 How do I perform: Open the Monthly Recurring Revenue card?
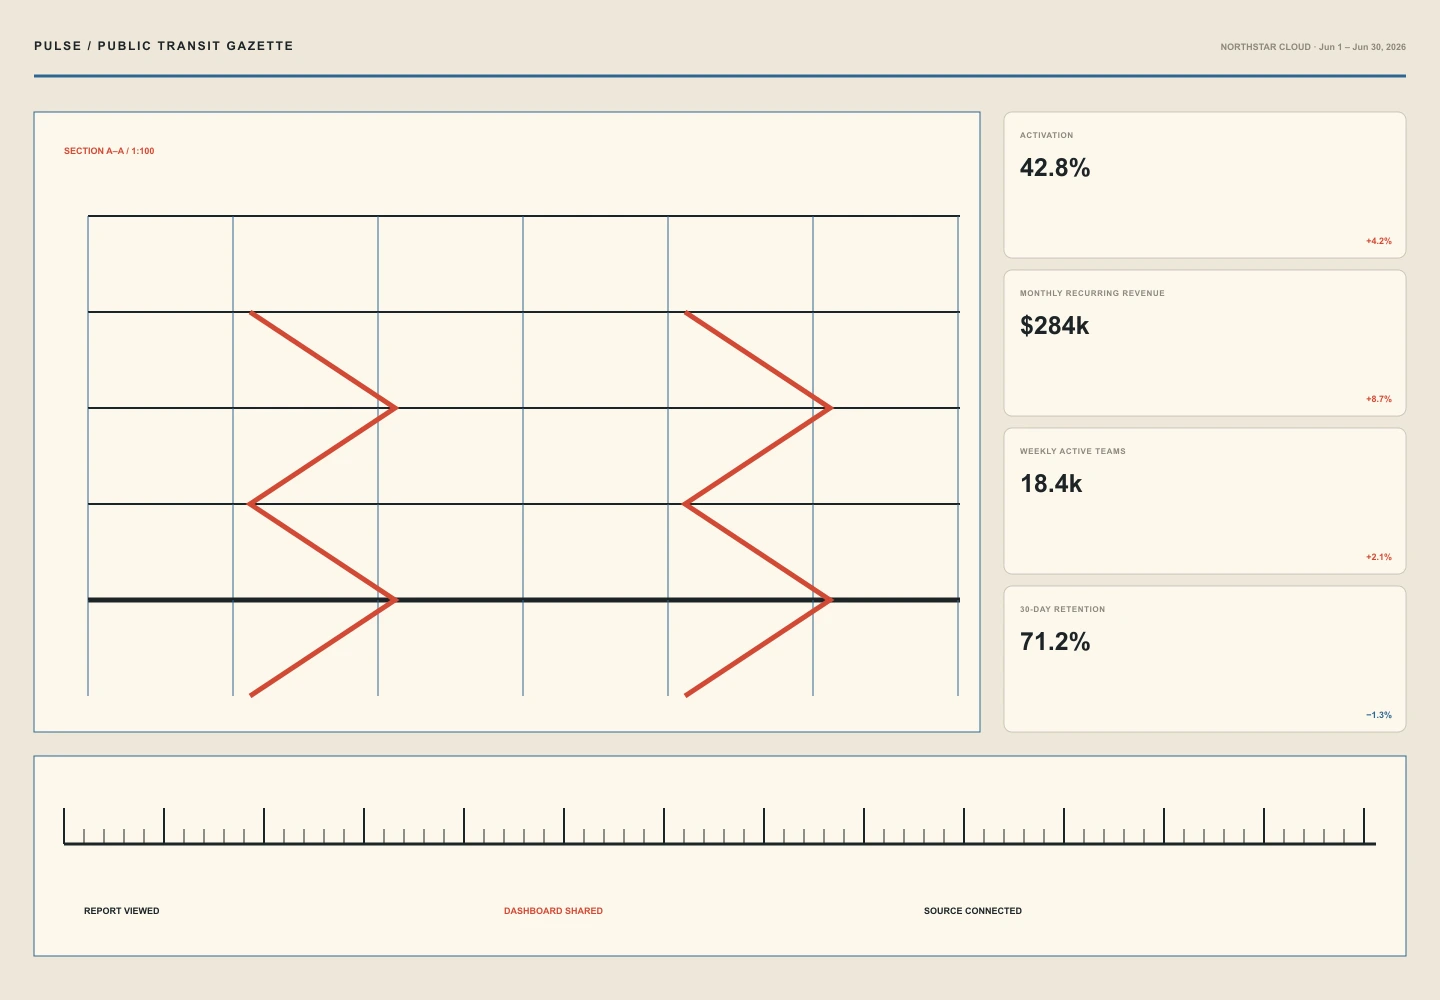coord(1205,343)
